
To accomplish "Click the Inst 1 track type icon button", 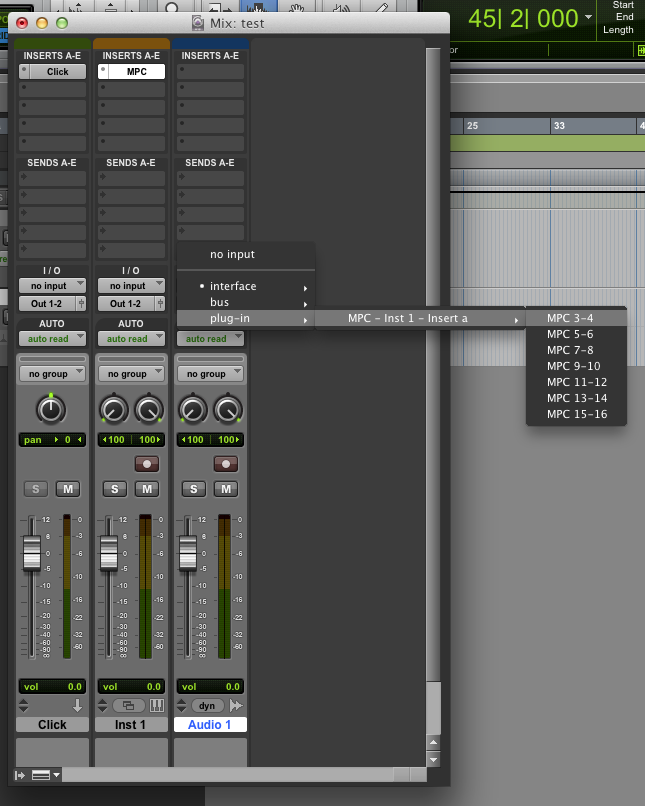I will pyautogui.click(x=130, y=705).
